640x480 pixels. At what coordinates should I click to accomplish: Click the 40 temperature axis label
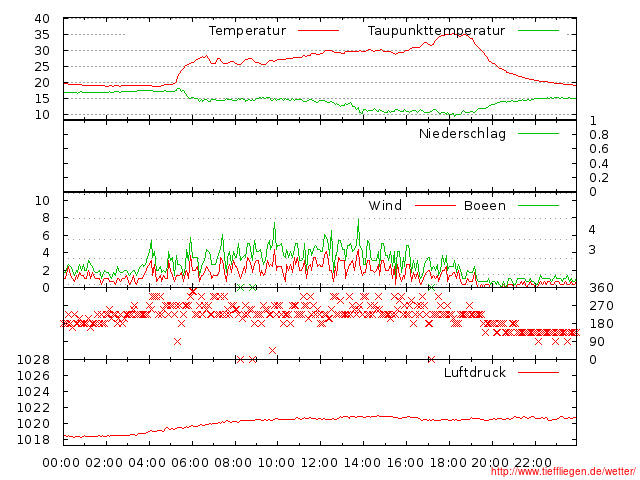42,18
